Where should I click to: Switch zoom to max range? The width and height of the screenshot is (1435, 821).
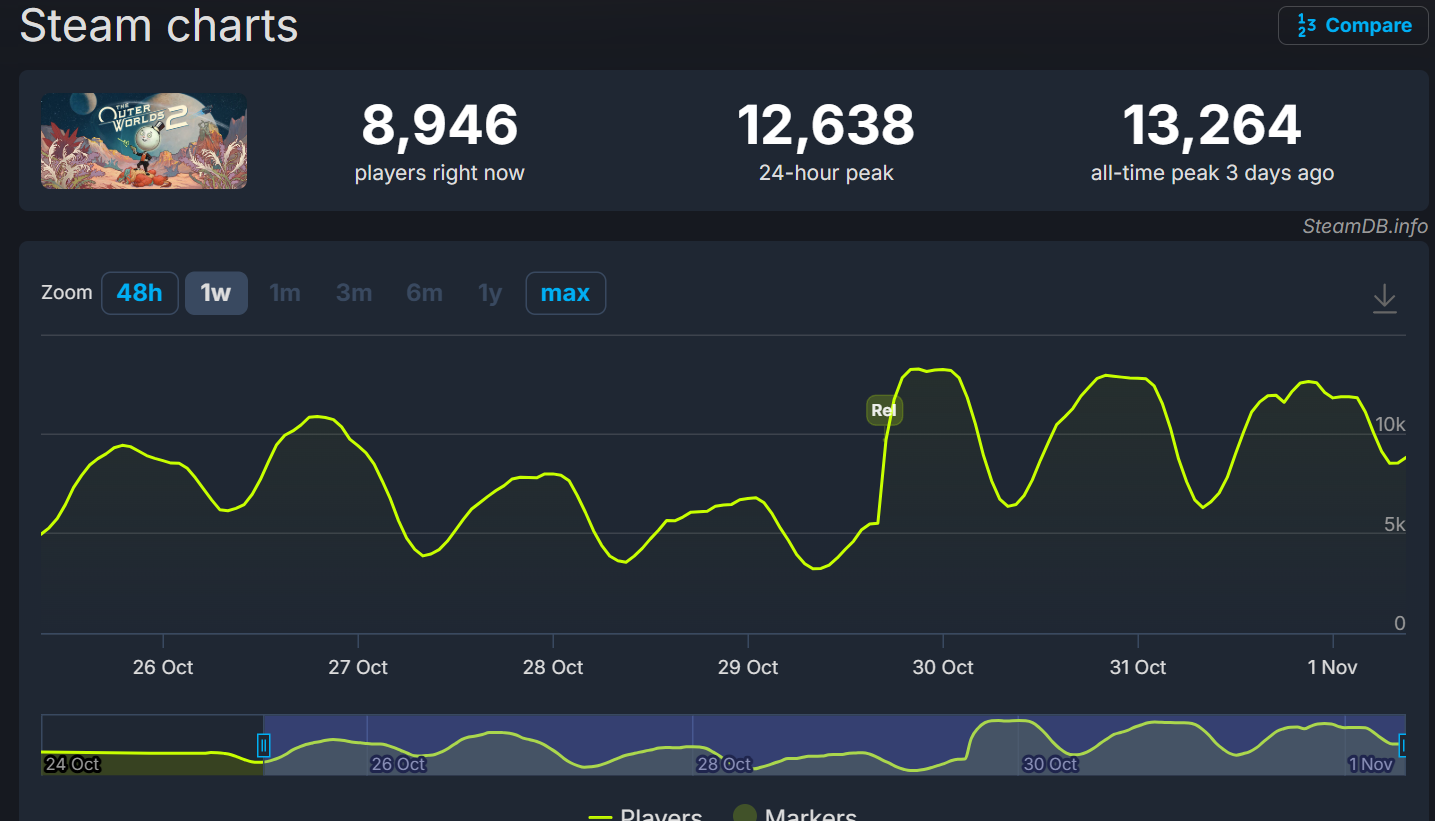click(565, 293)
